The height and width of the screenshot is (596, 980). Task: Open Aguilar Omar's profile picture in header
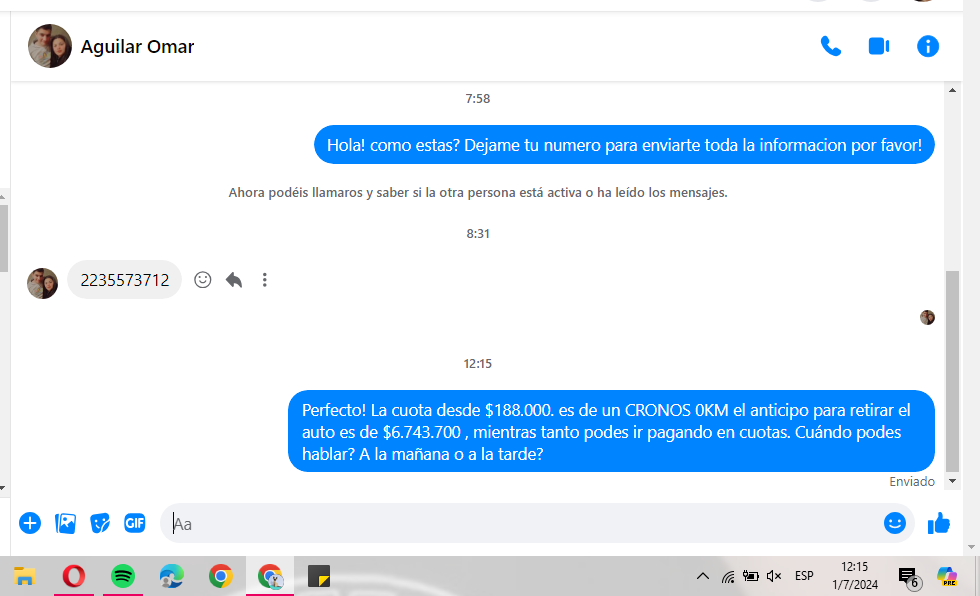pos(49,46)
